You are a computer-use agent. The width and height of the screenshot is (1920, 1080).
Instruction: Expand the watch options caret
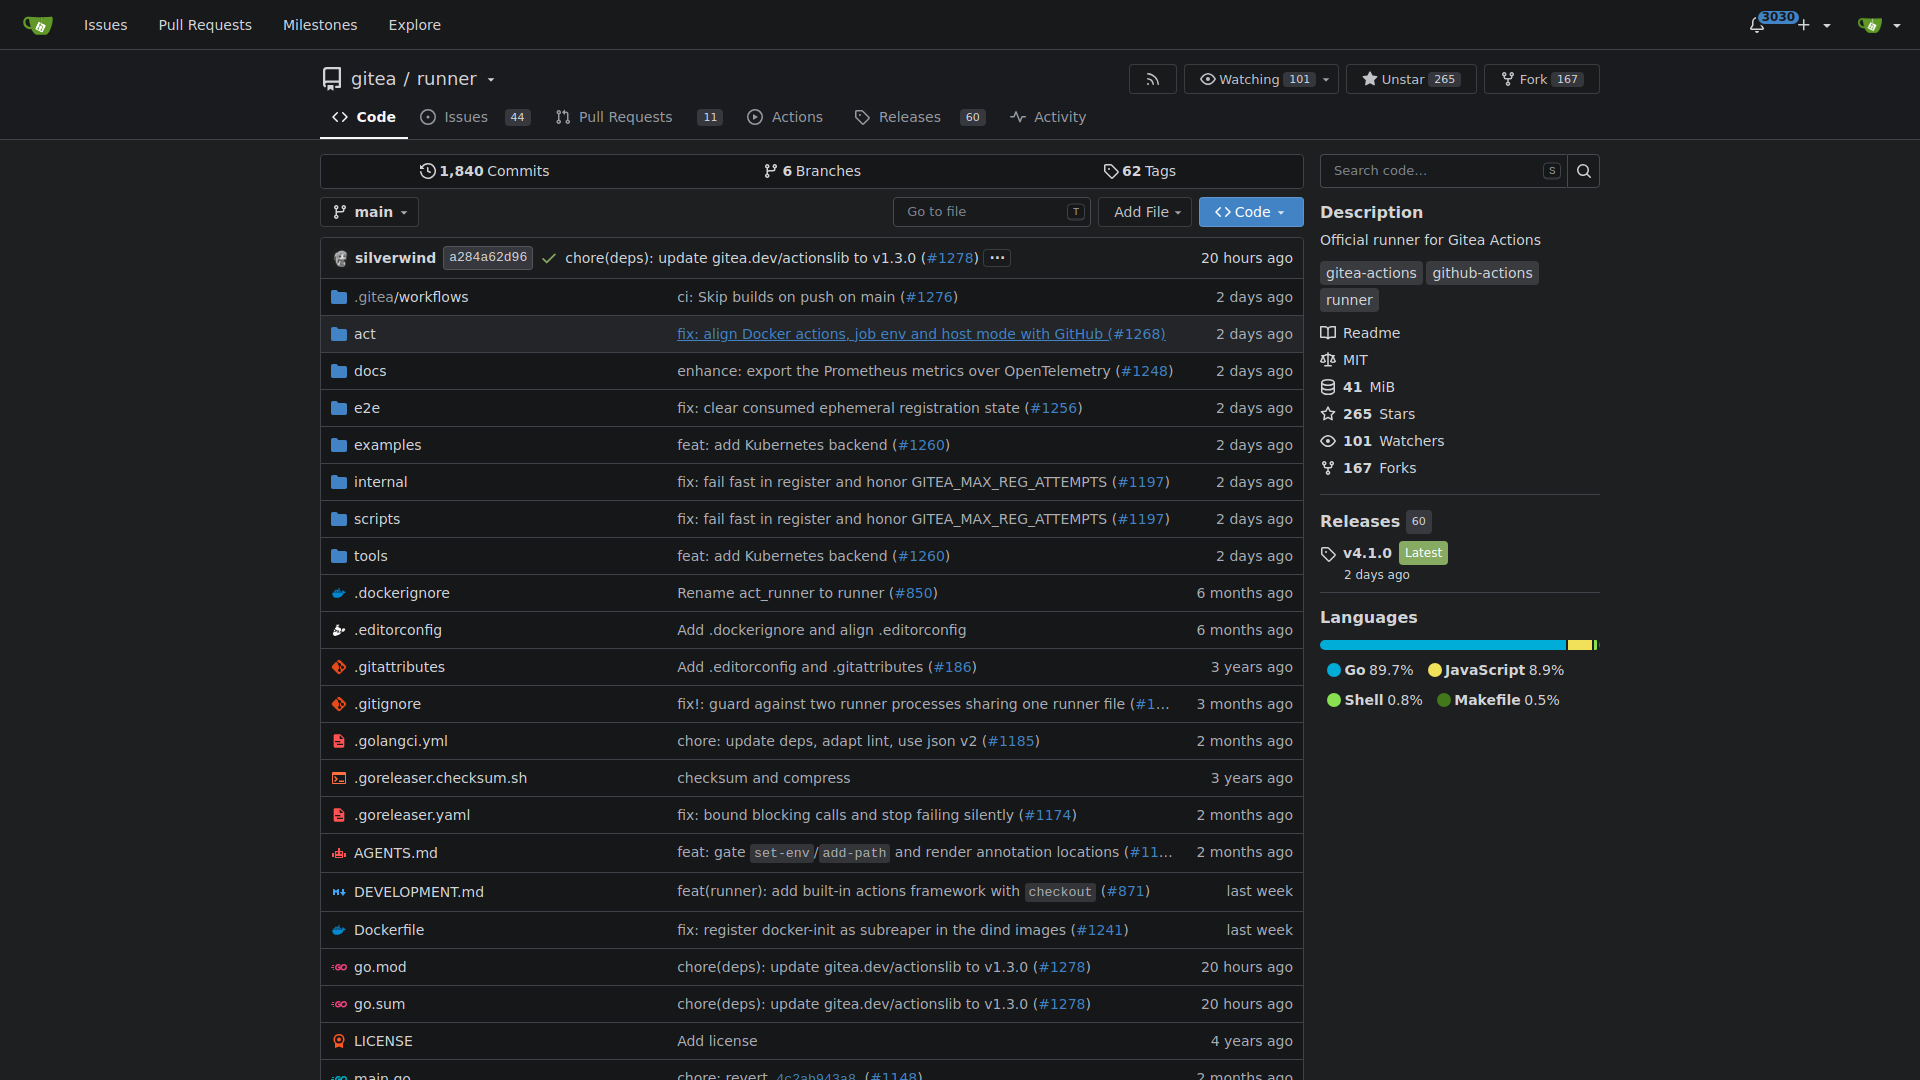(1326, 79)
